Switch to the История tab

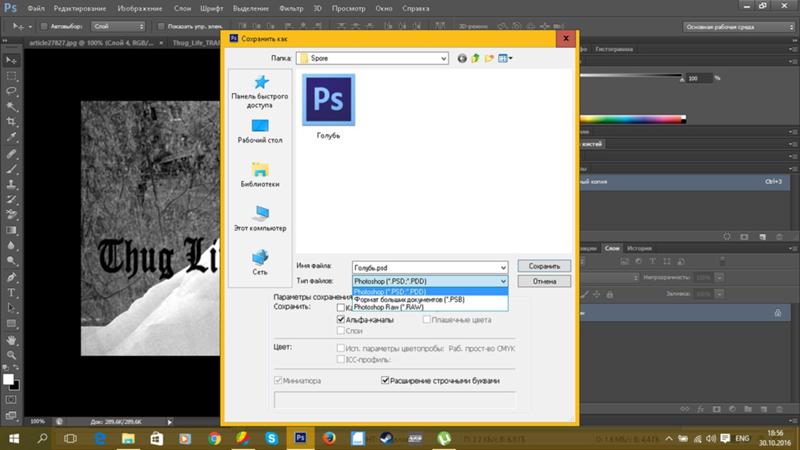[639, 248]
